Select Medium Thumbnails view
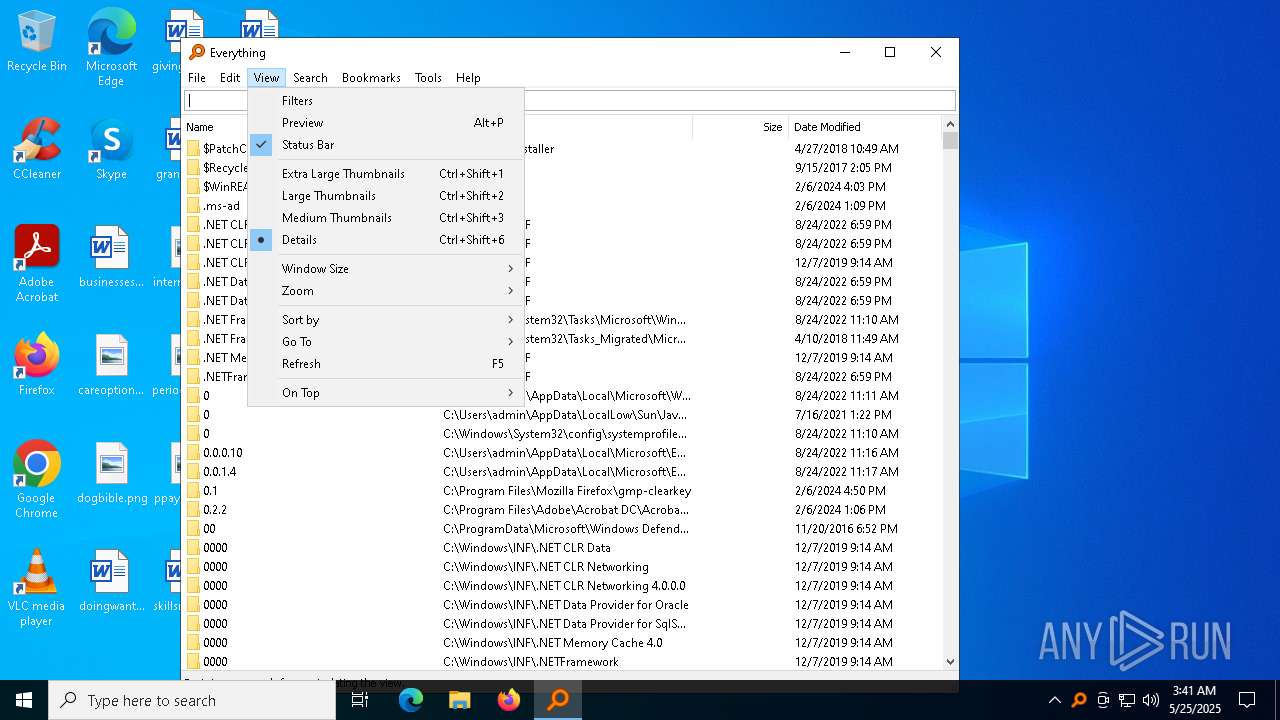Viewport: 1280px width, 720px height. pyautogui.click(x=386, y=218)
